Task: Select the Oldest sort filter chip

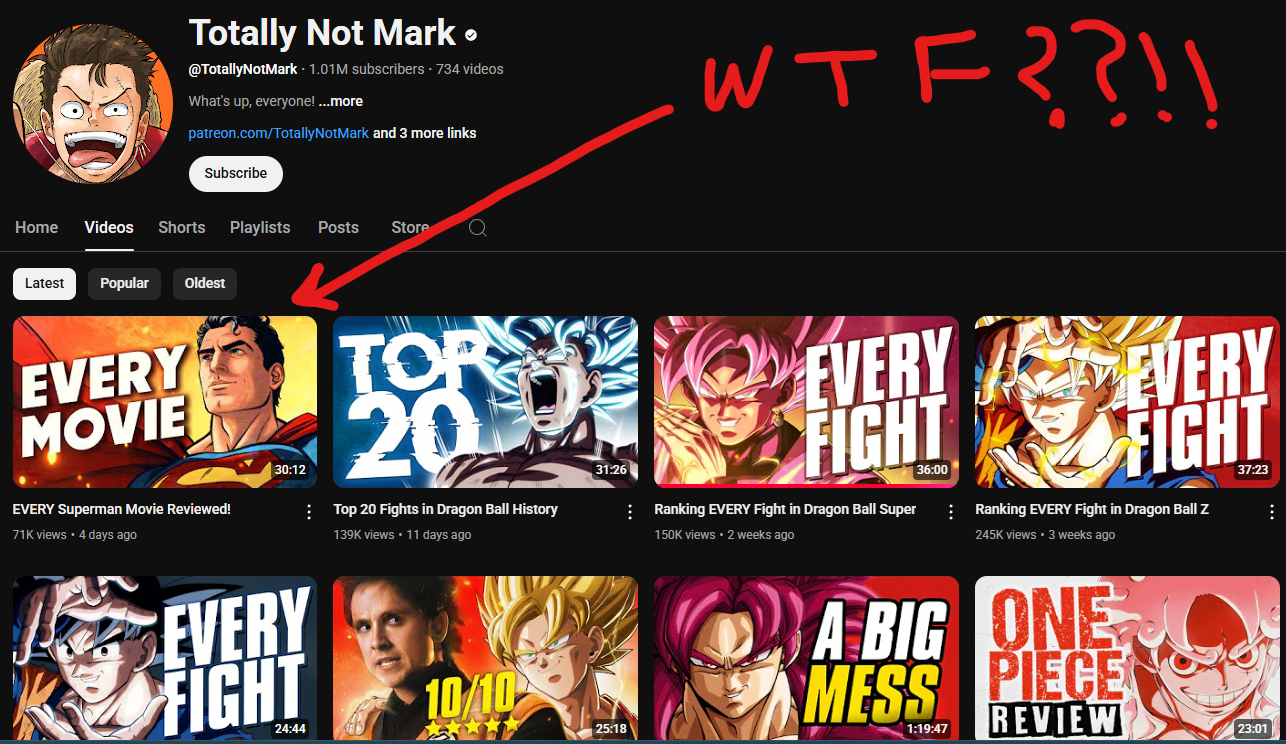Action: 205,283
